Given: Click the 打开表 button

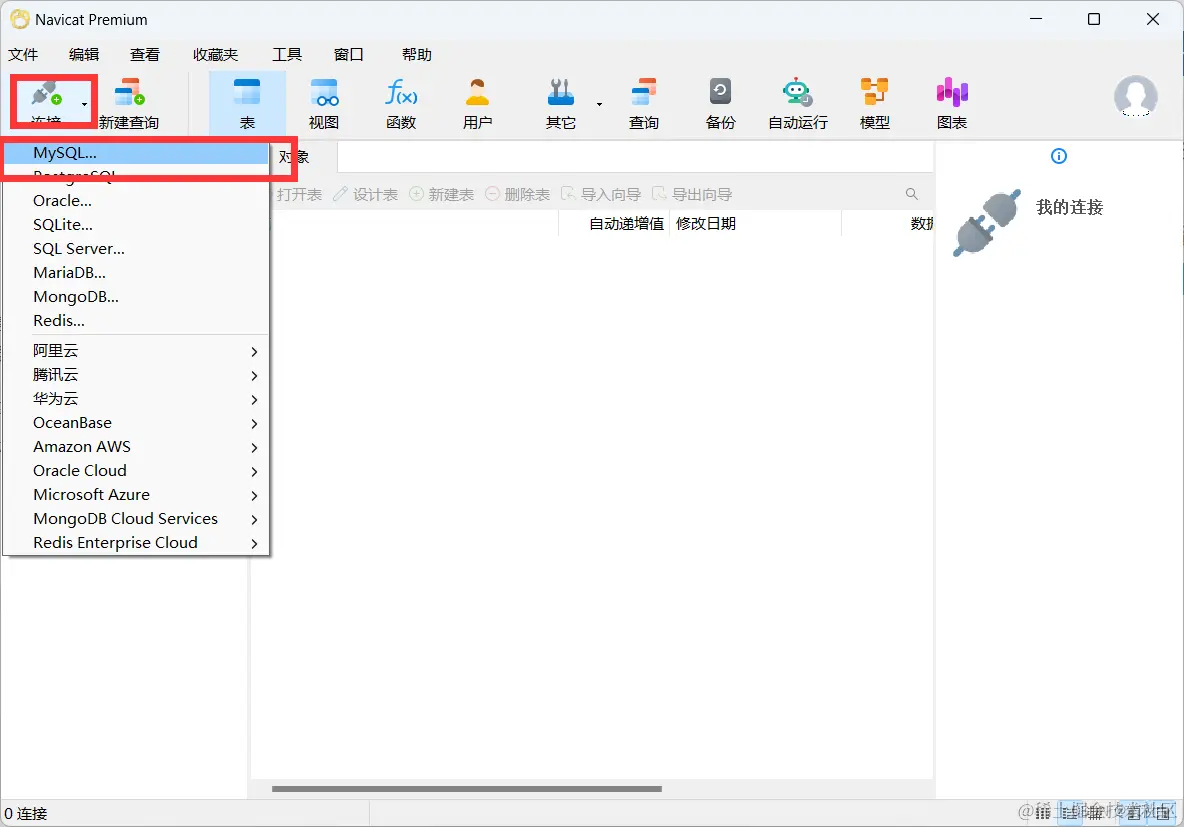Looking at the screenshot, I should tap(298, 195).
